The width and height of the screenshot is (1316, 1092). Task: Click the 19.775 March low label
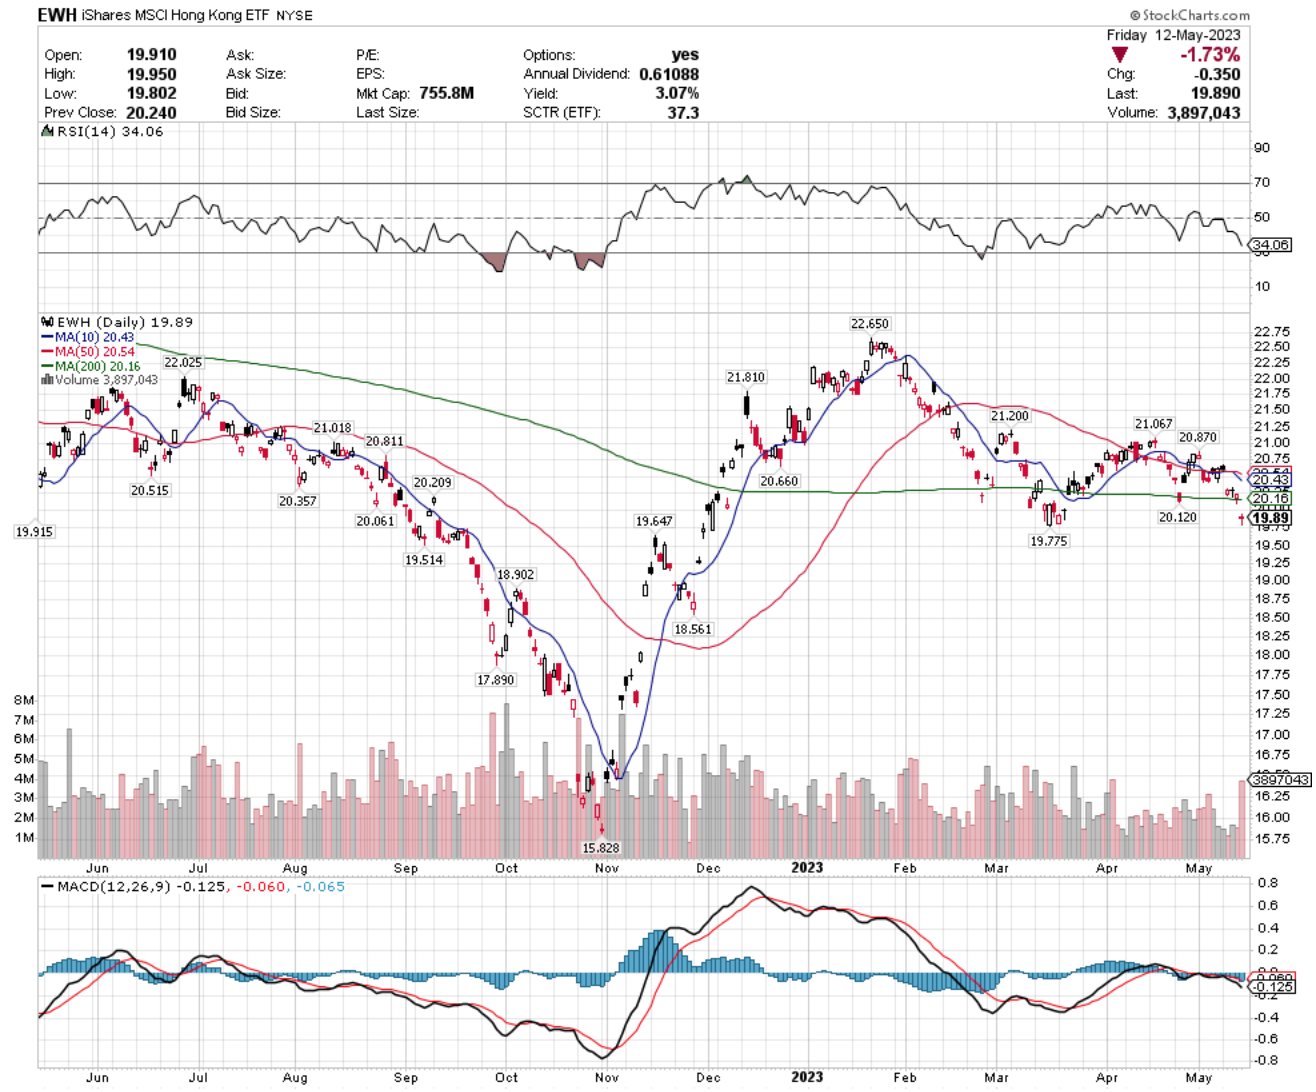(x=1049, y=541)
